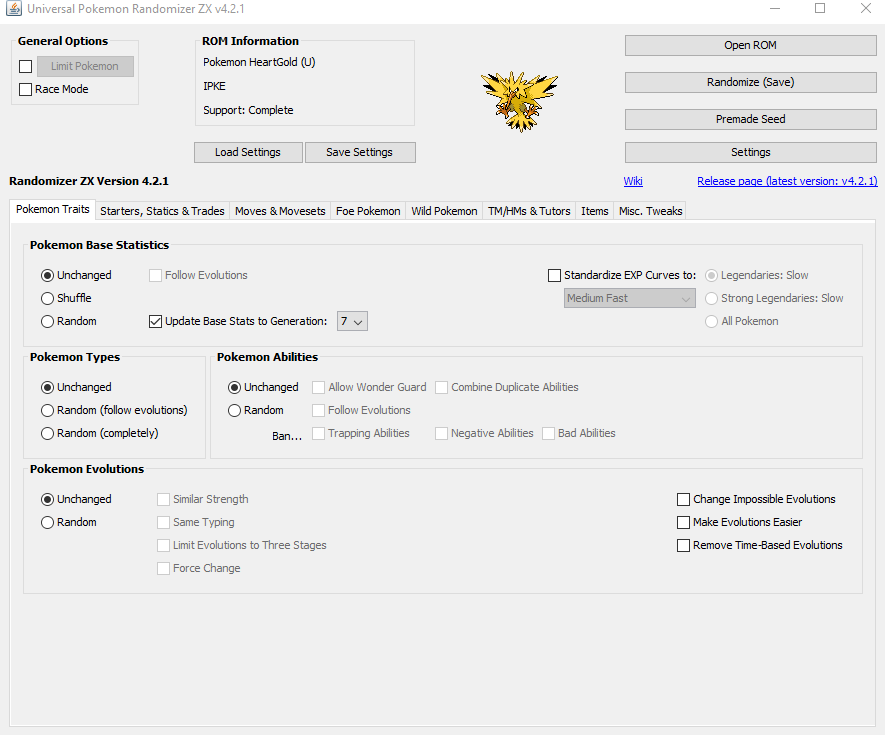Click the 'Support: Complete' text
885x735 pixels.
[x=248, y=110]
